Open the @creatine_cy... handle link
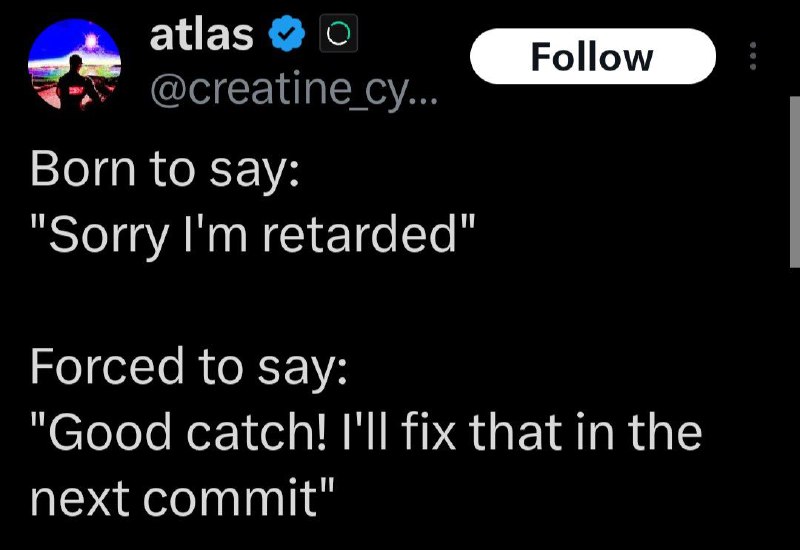Image resolution: width=800 pixels, height=550 pixels. click(x=294, y=91)
